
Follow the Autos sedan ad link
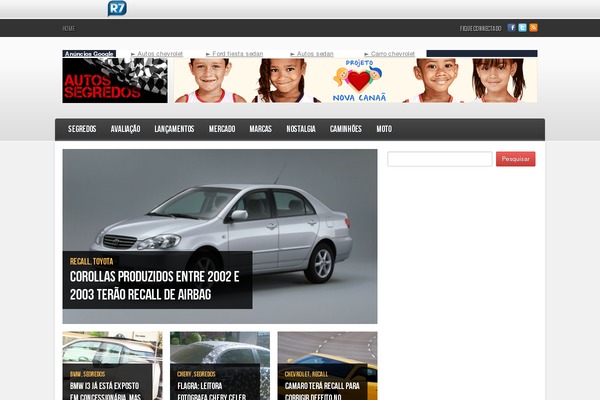coord(315,54)
